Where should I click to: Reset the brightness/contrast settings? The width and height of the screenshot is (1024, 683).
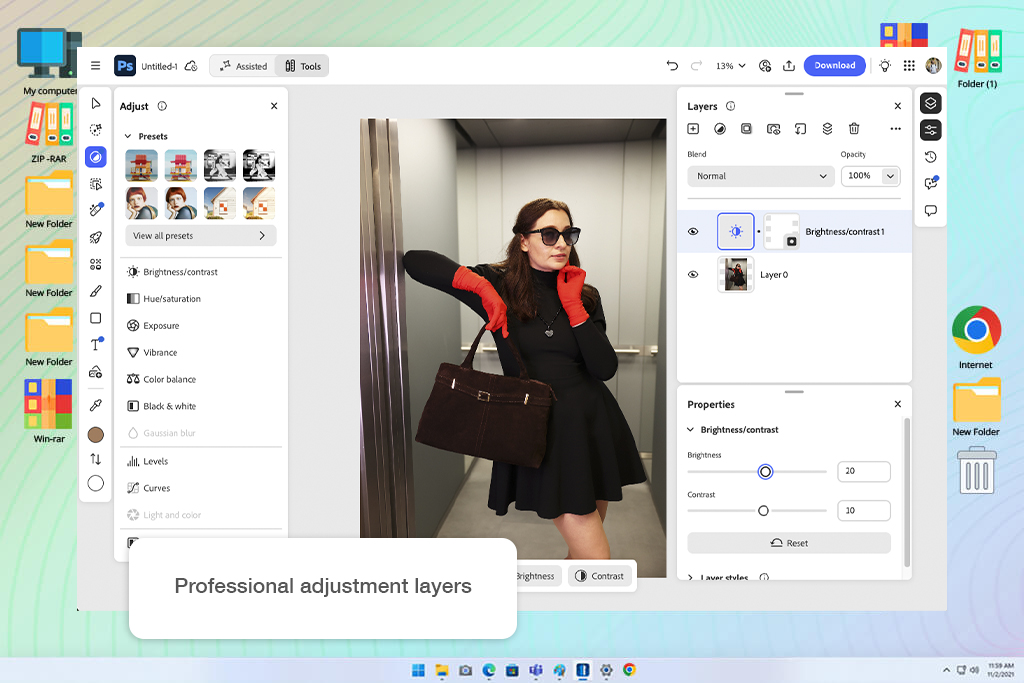[x=789, y=543]
